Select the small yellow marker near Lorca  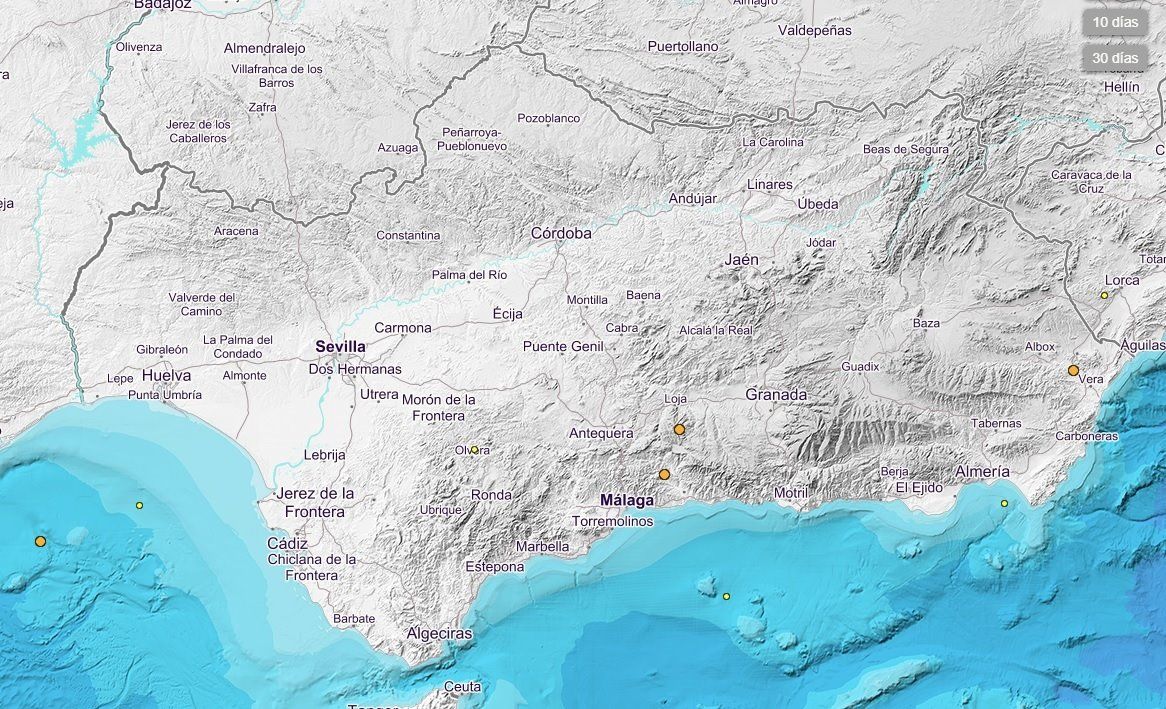click(x=1104, y=295)
